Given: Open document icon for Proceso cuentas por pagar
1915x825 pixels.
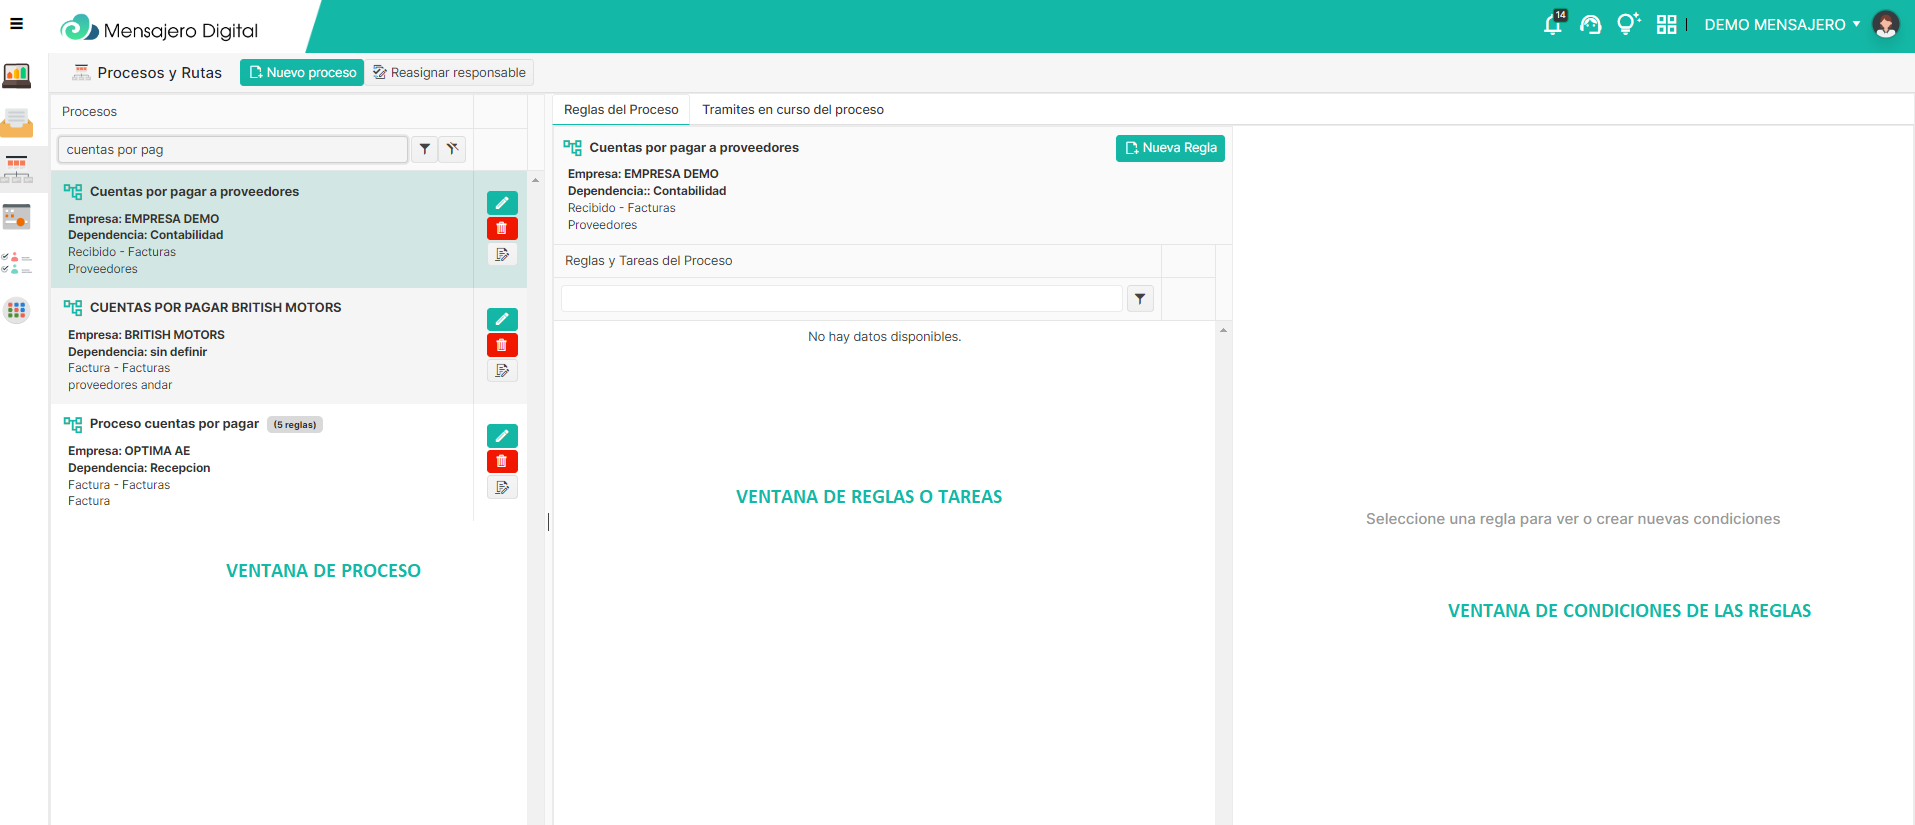Looking at the screenshot, I should click(x=502, y=487).
